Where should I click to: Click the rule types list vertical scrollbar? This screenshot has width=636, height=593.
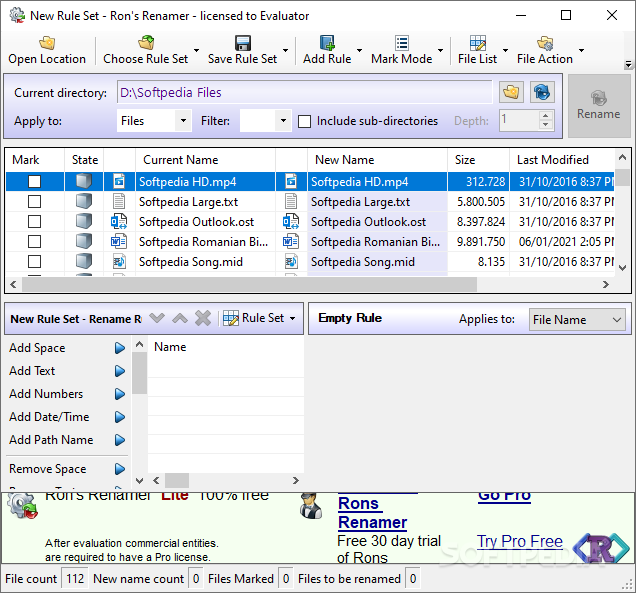140,373
